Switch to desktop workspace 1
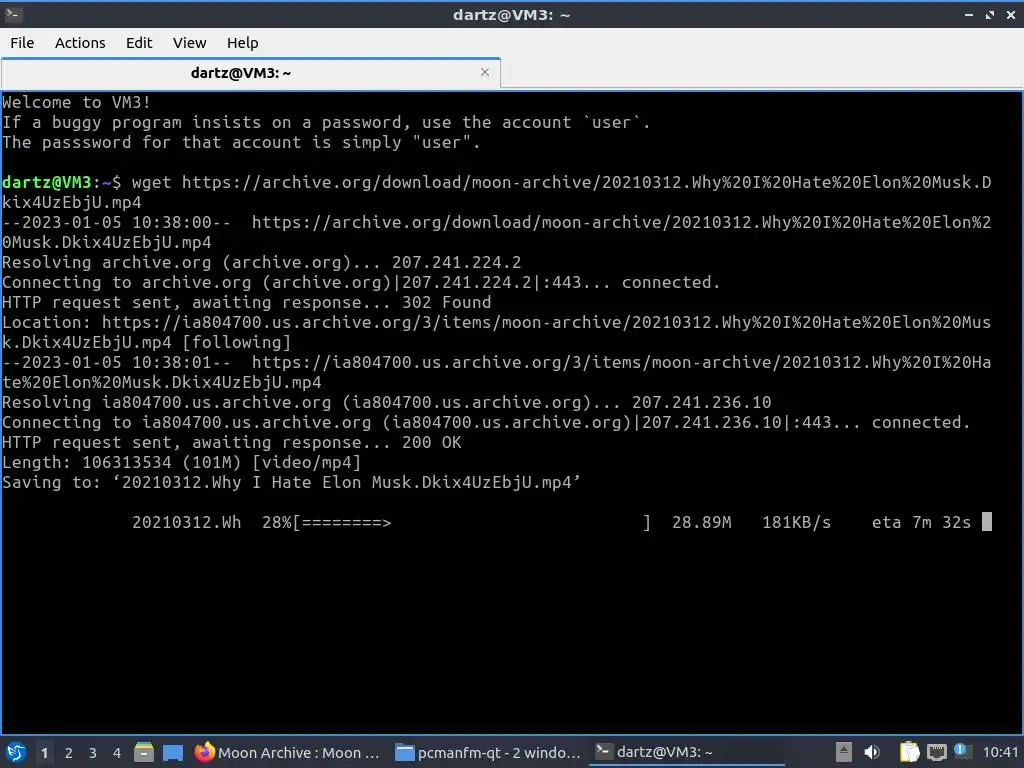This screenshot has height=768, width=1024. pos(44,753)
